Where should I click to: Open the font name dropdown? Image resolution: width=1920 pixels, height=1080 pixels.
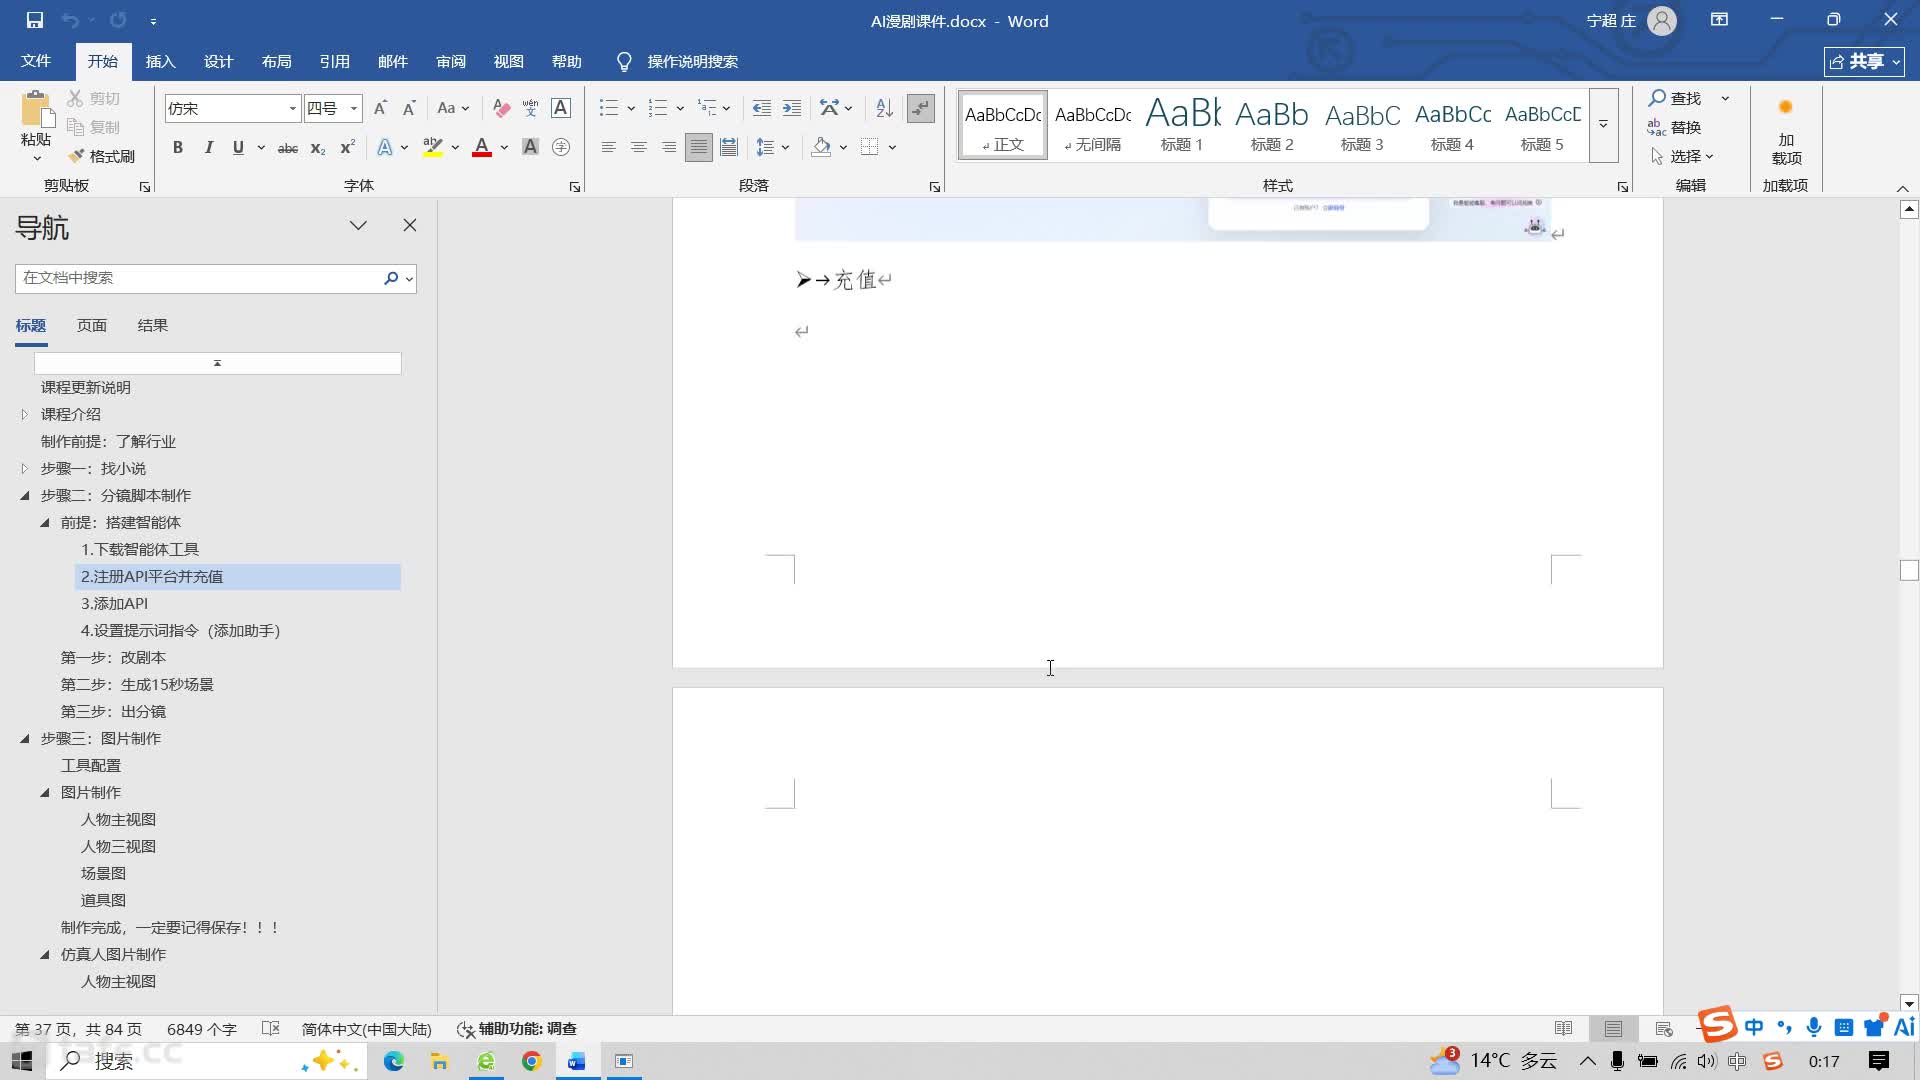(x=292, y=108)
